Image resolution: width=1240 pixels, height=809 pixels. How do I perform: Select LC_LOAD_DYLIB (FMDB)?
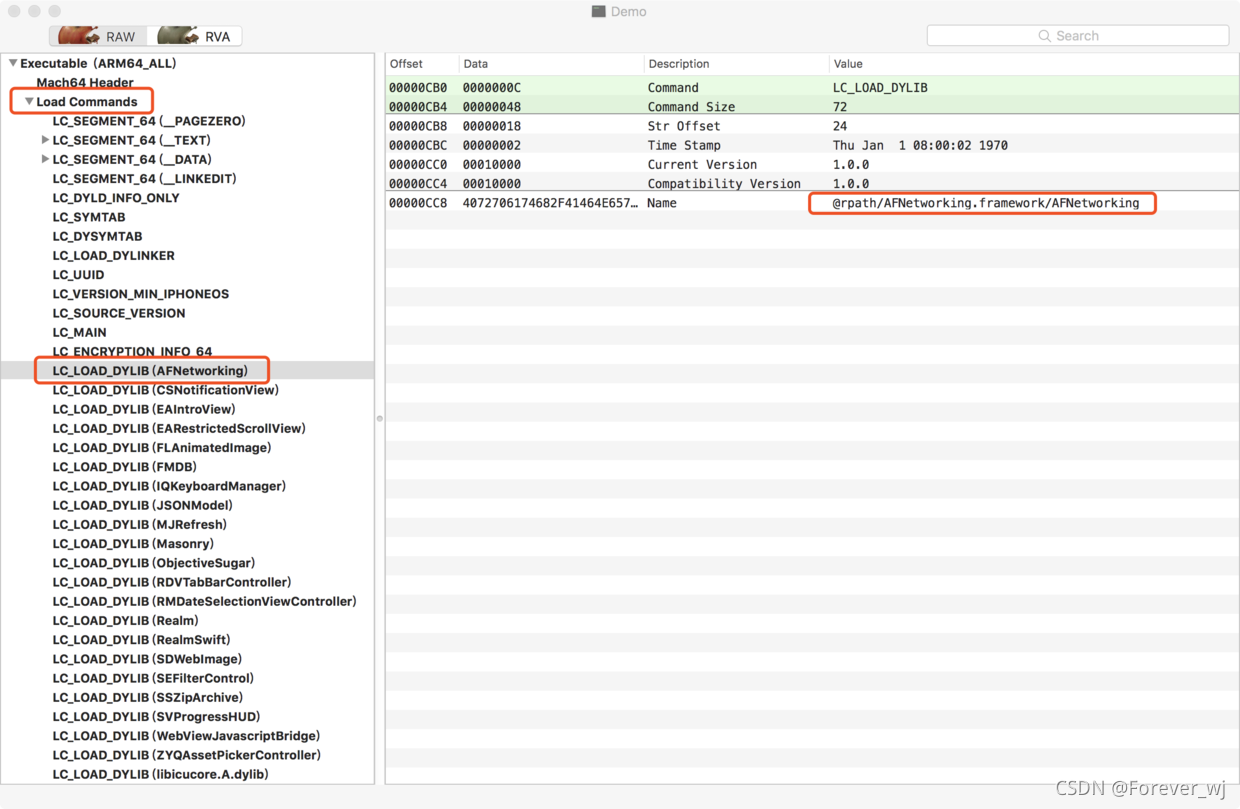pos(124,467)
